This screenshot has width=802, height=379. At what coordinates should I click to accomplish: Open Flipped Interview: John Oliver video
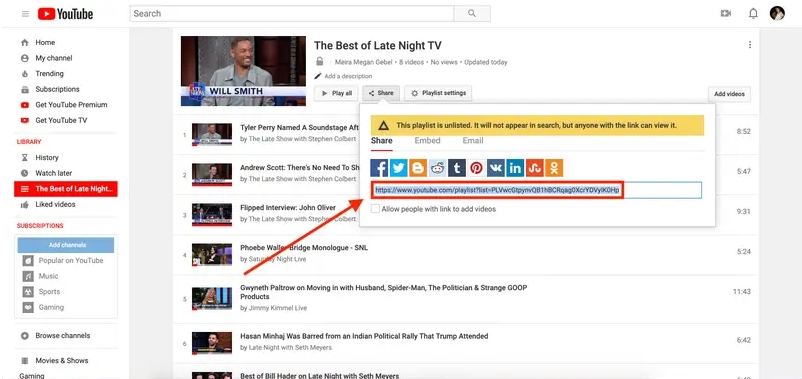(x=288, y=208)
